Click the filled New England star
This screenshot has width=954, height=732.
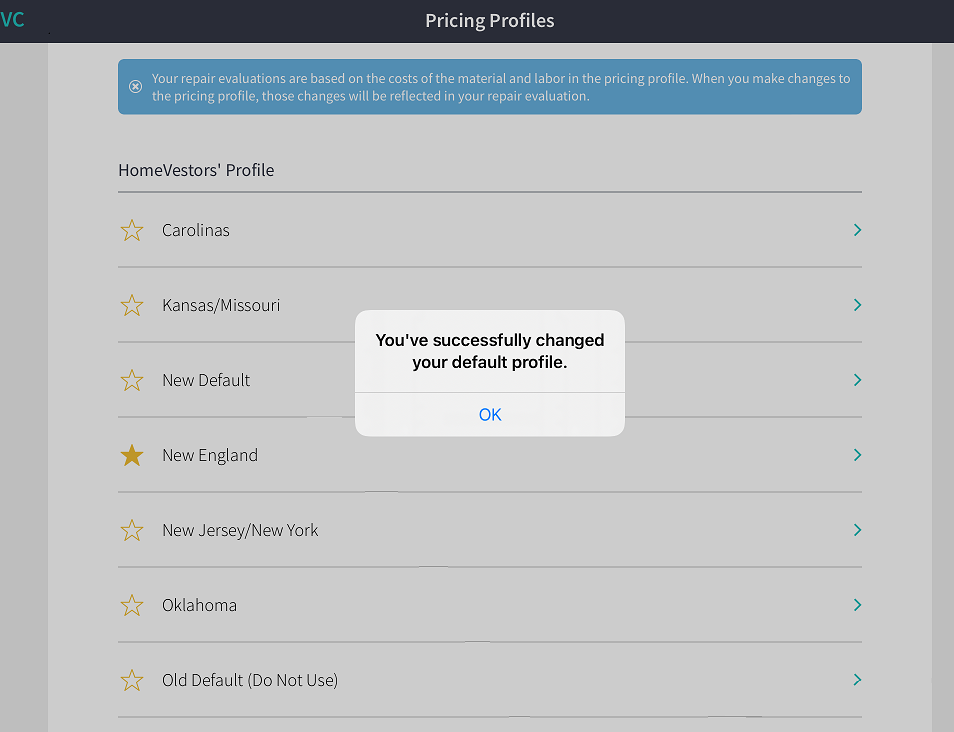point(132,455)
